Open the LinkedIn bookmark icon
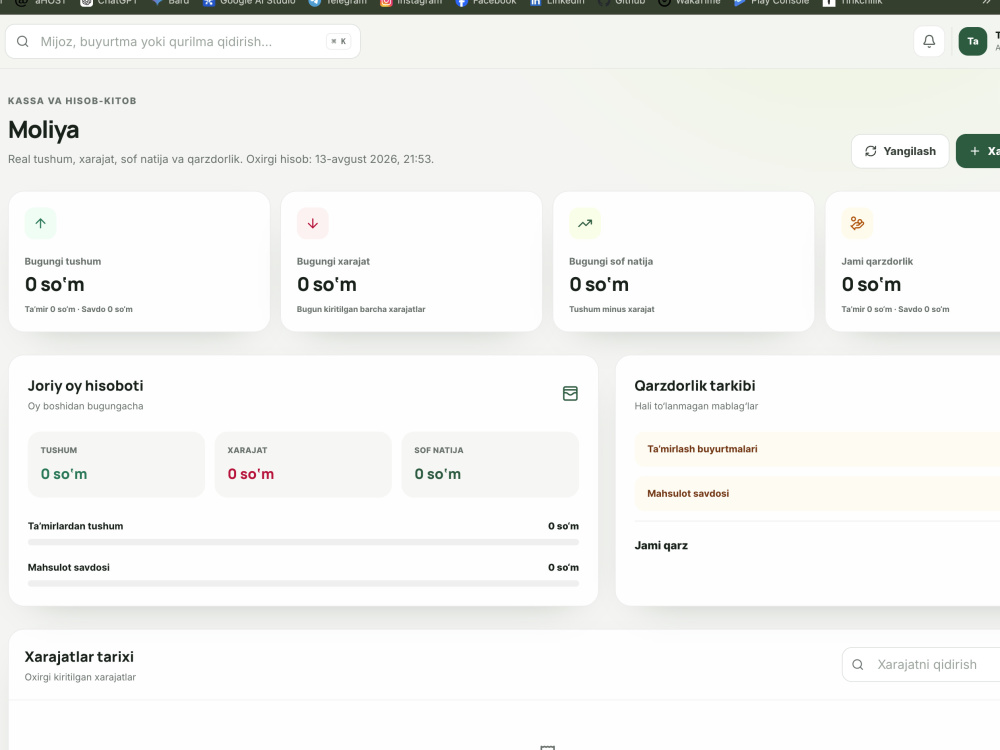This screenshot has width=1000, height=750. click(536, 3)
